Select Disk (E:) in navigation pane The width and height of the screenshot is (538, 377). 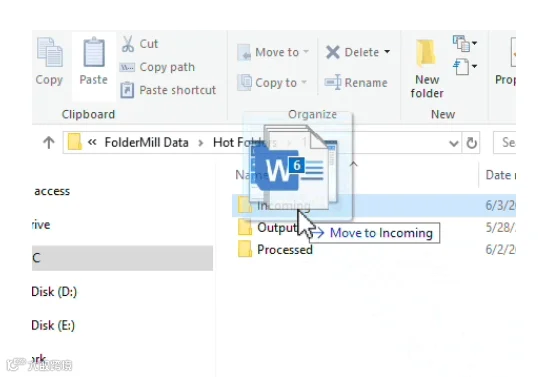click(x=53, y=325)
